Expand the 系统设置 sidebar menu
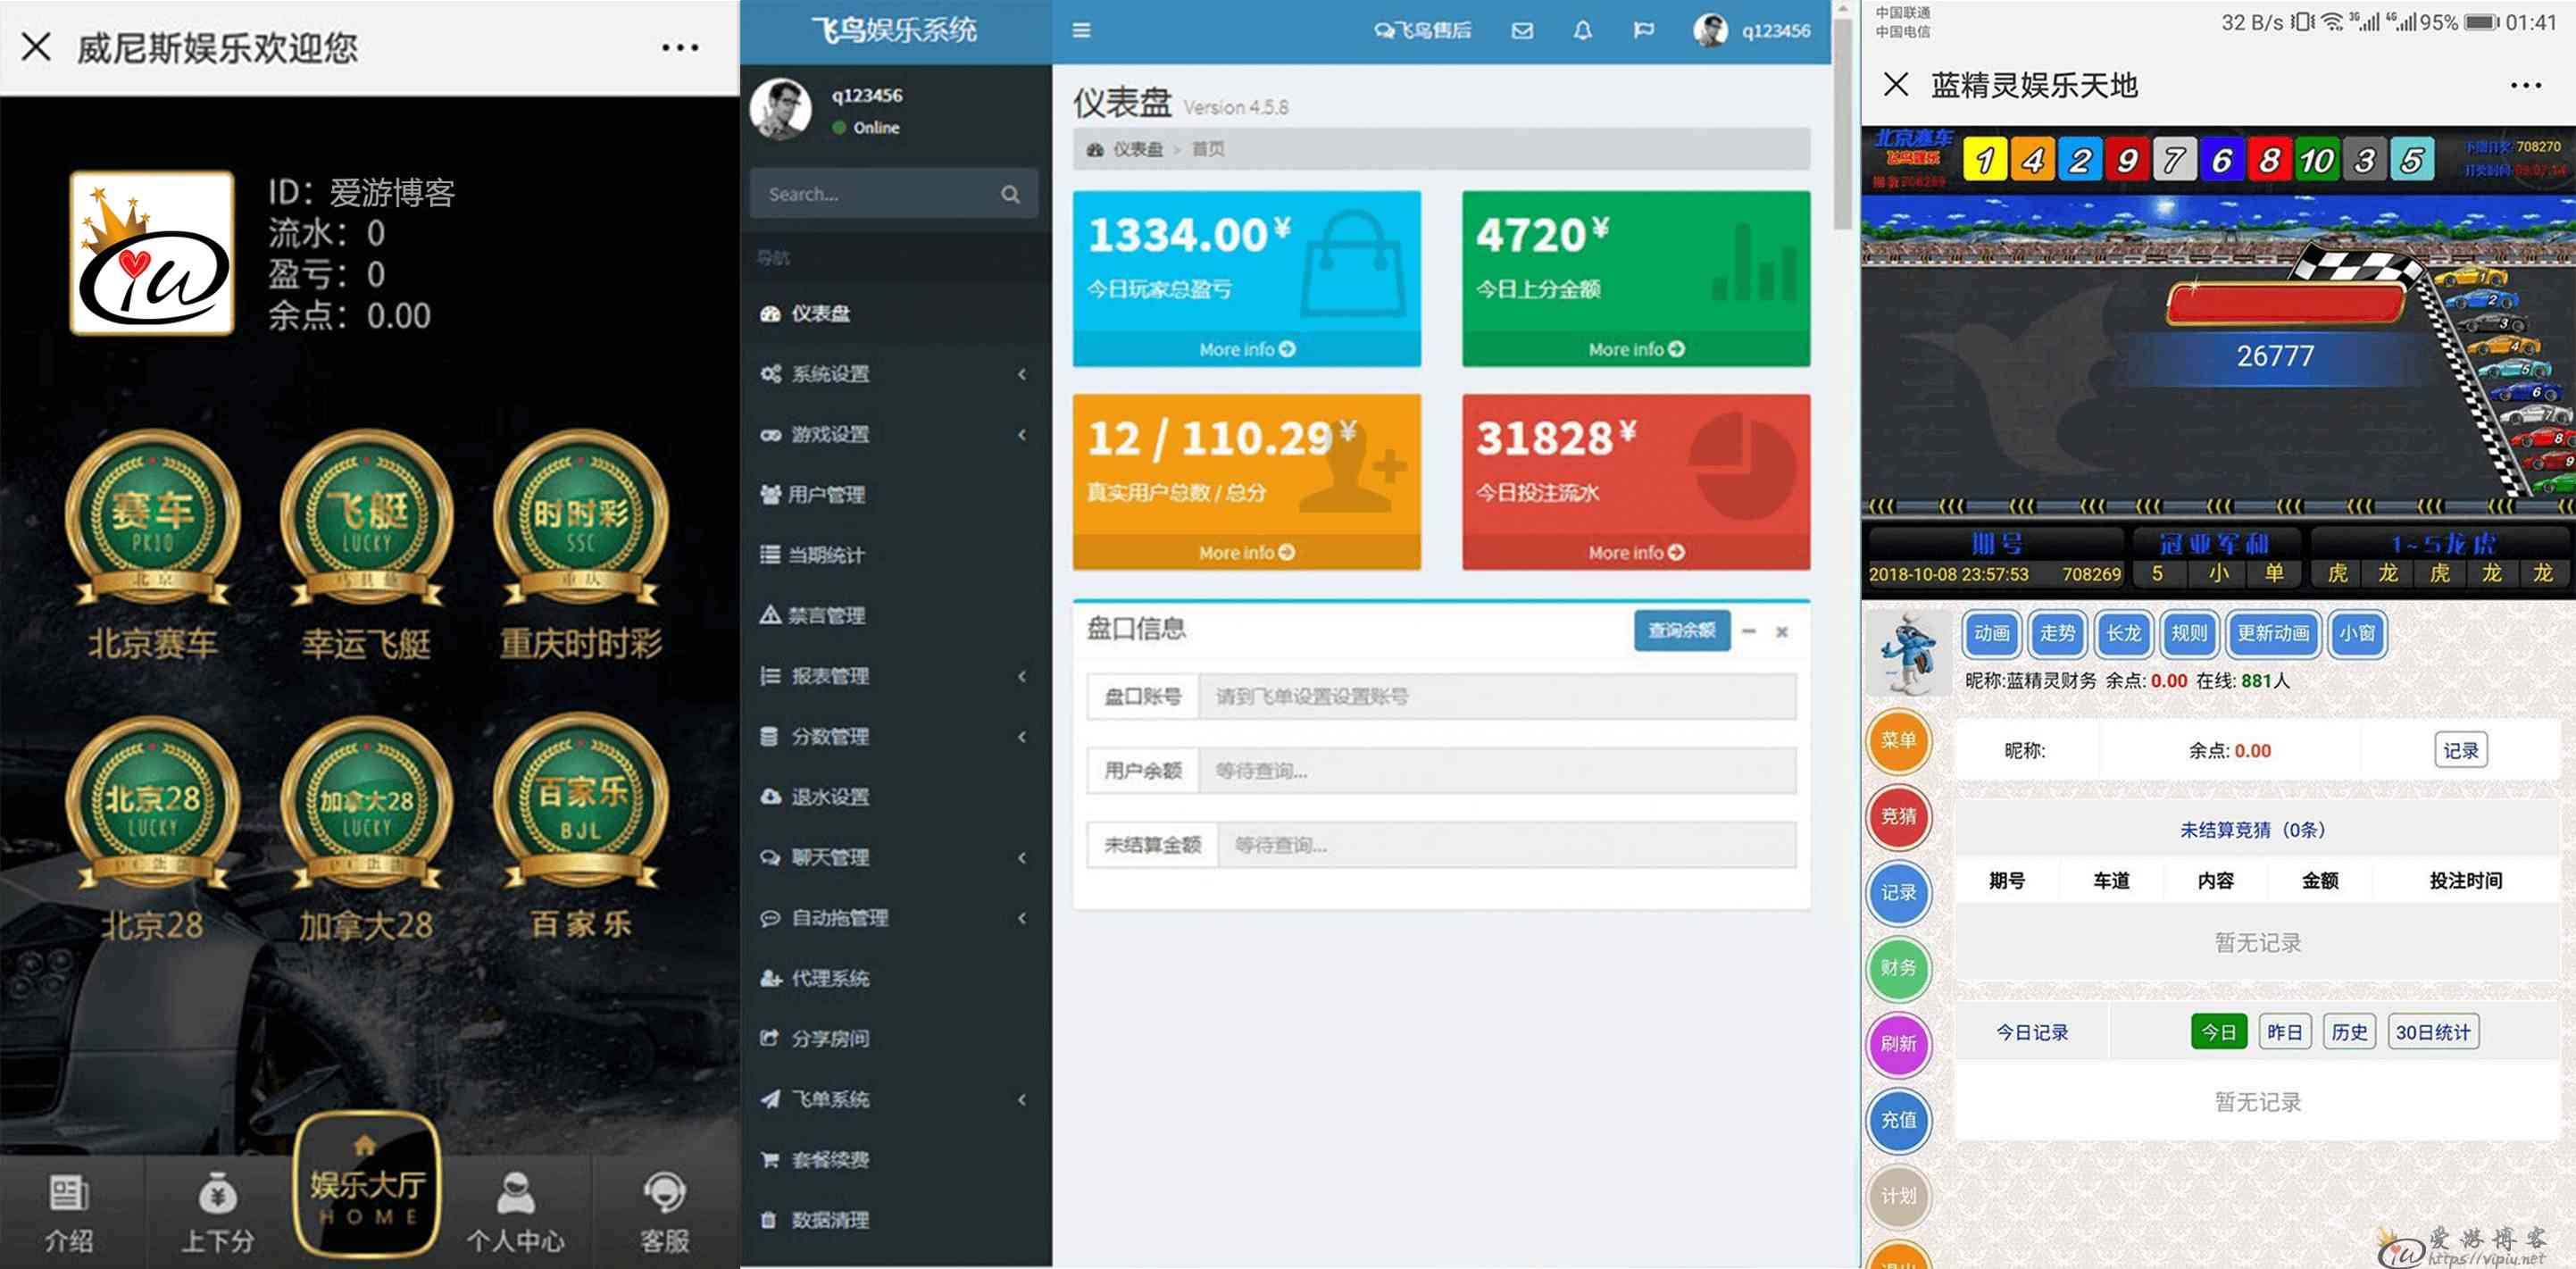The image size is (2576, 1269). (894, 374)
